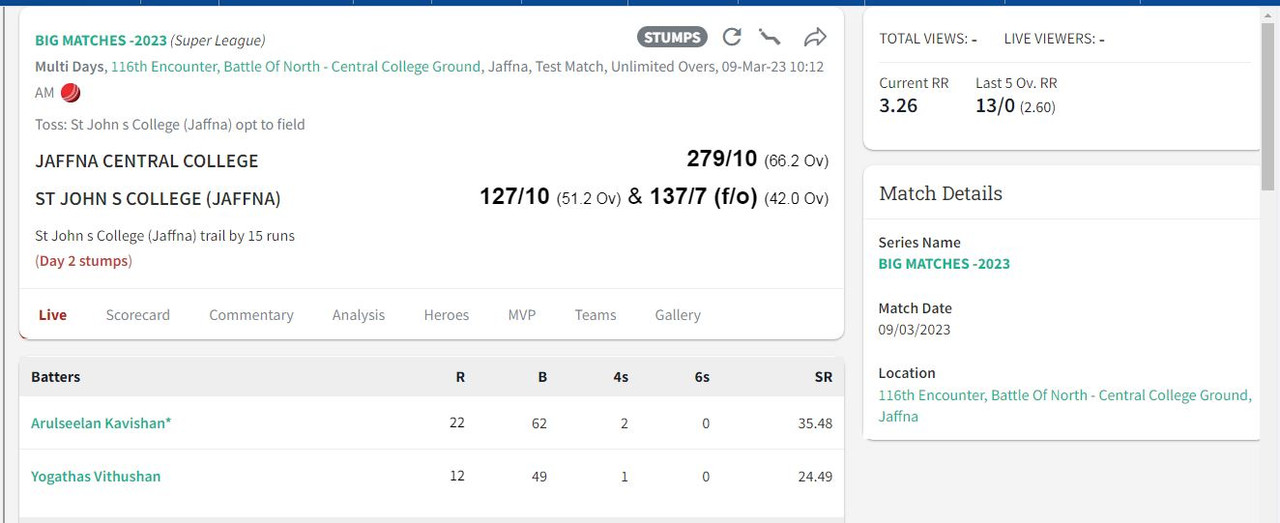
Task: Open the location link under Match Details
Action: point(1064,396)
